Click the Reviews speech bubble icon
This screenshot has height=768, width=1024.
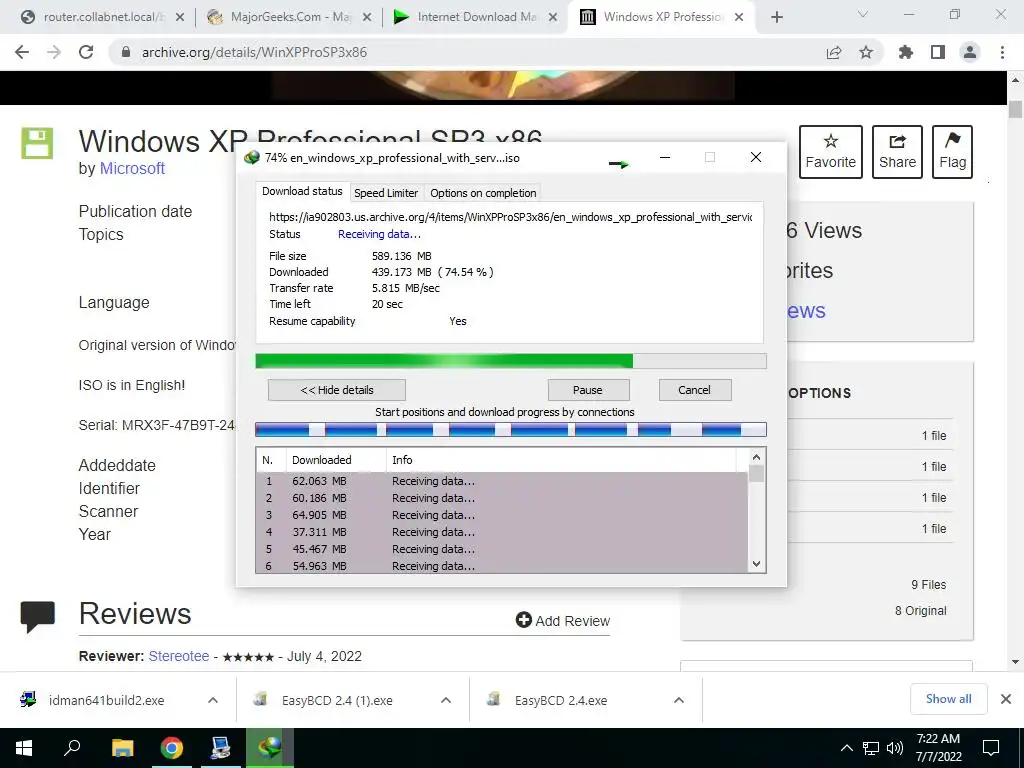coord(38,616)
